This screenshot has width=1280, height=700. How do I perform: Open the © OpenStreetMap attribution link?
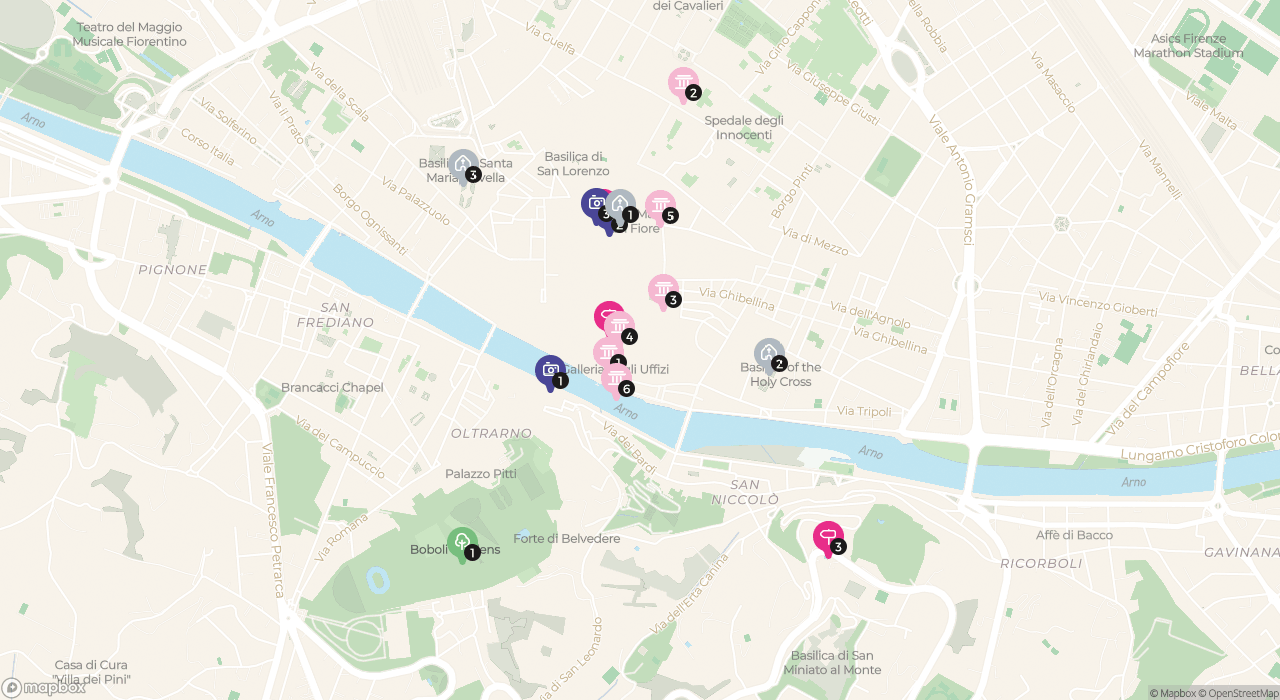(x=1239, y=693)
